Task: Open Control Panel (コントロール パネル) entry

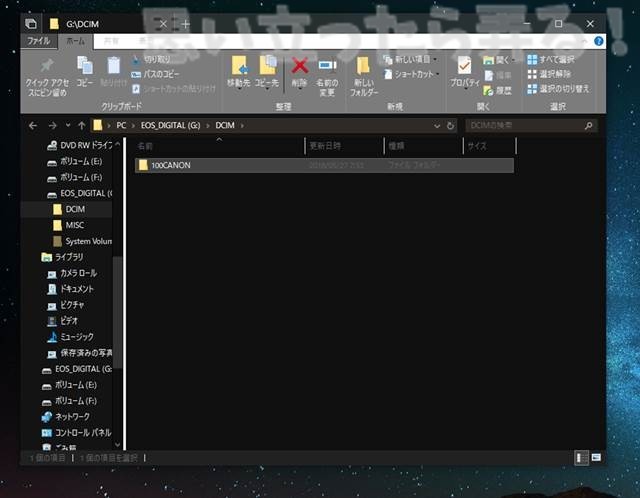Action: click(x=76, y=433)
